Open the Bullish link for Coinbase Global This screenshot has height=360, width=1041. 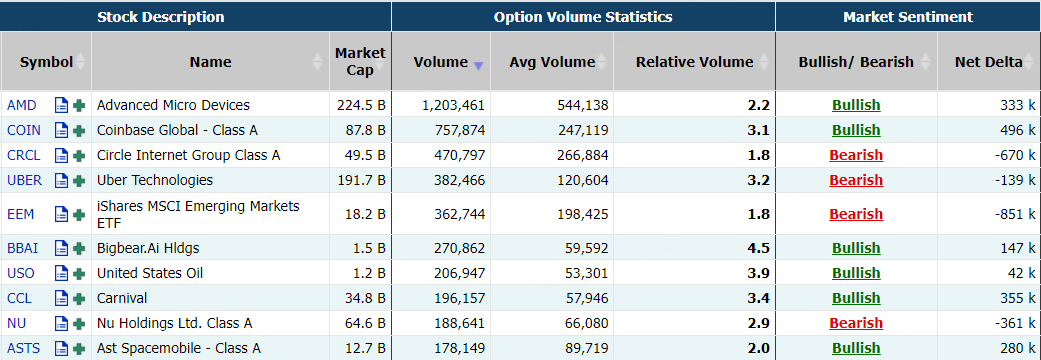856,130
